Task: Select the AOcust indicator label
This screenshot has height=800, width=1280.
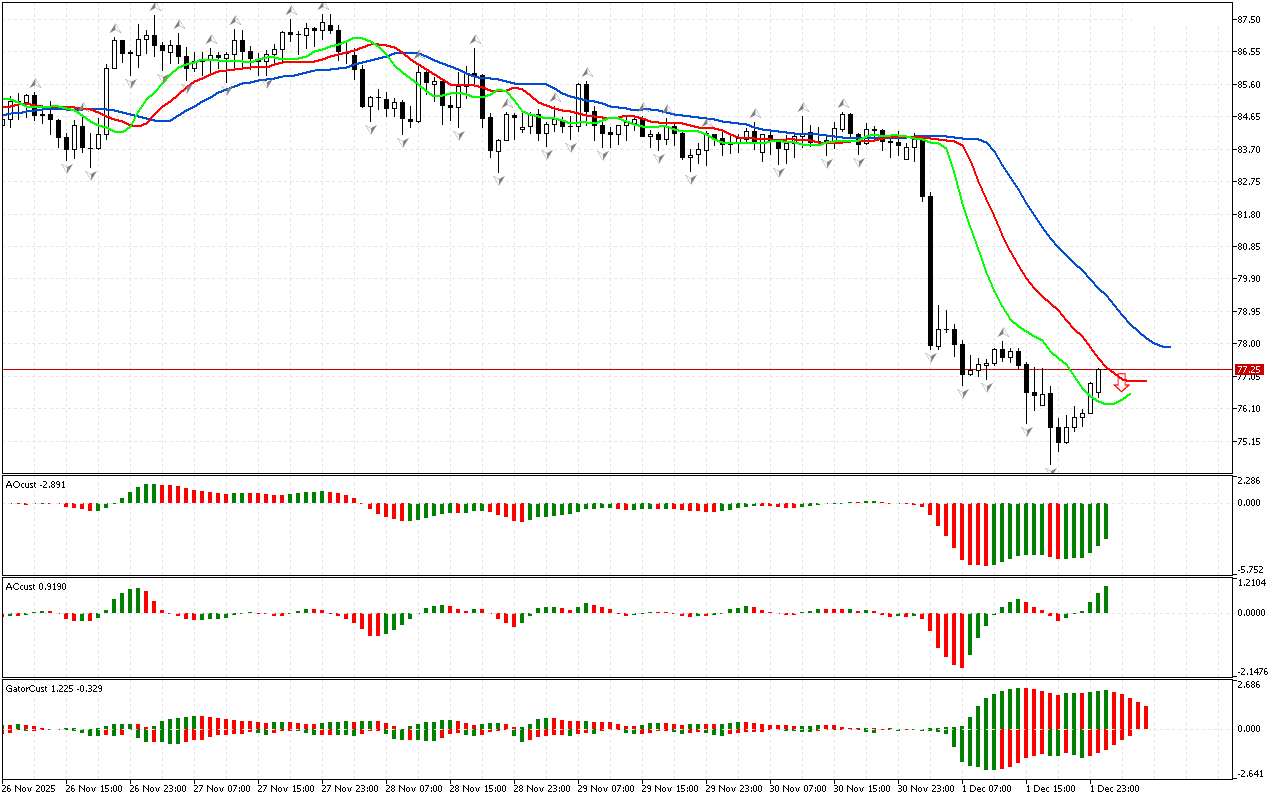Action: (x=37, y=484)
